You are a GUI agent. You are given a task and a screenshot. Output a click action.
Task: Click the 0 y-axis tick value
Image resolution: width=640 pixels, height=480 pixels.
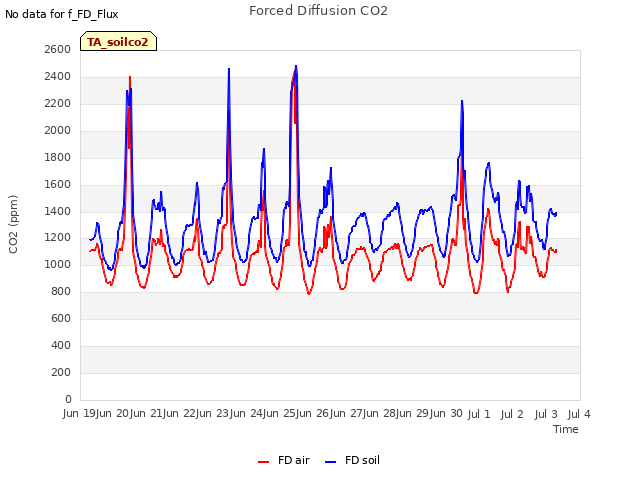tap(68, 399)
